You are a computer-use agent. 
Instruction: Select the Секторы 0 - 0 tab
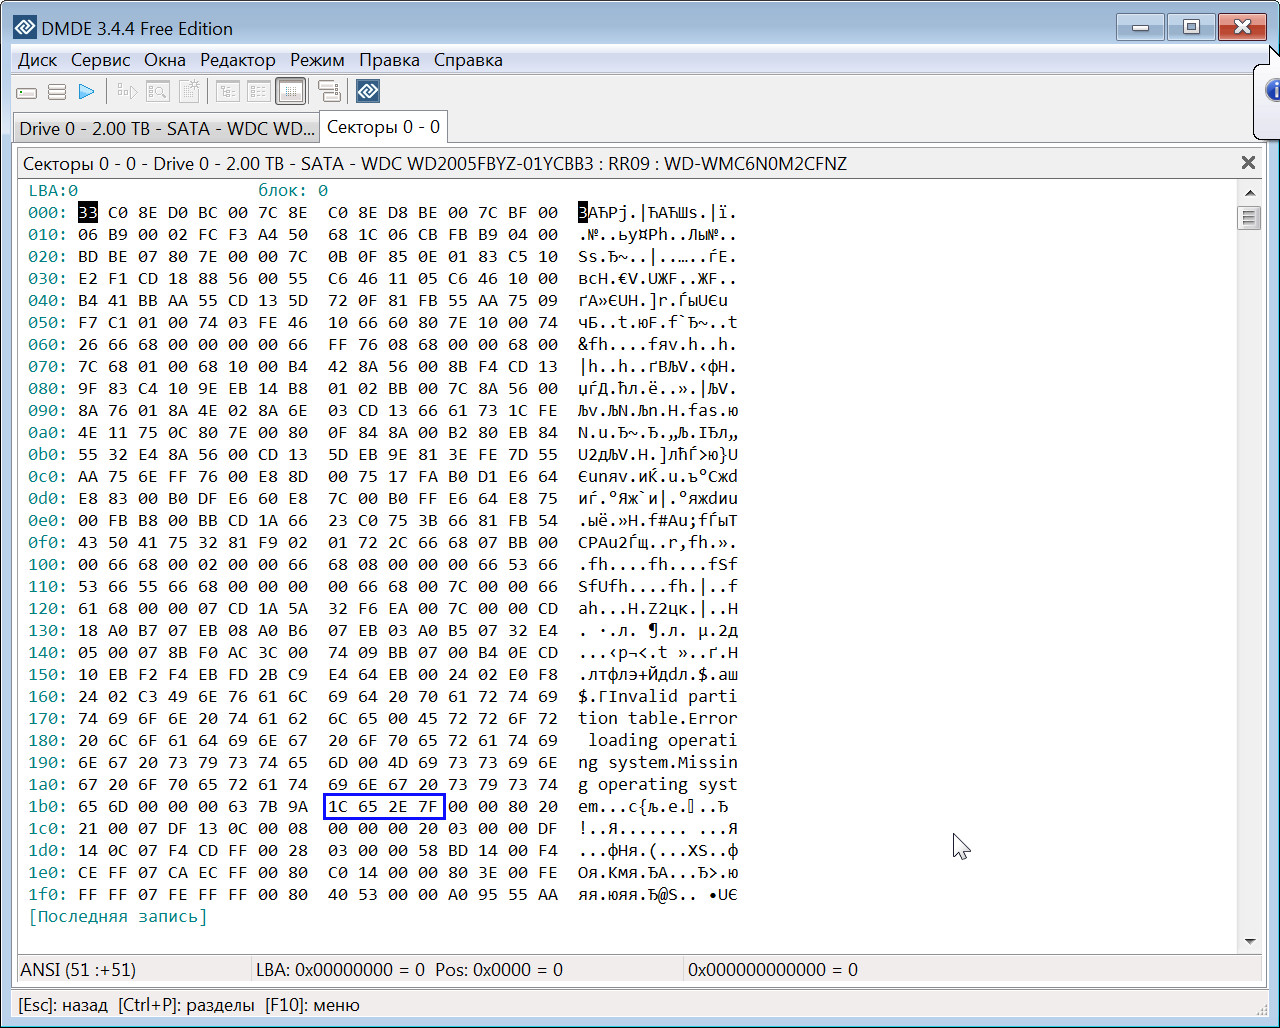click(x=383, y=127)
